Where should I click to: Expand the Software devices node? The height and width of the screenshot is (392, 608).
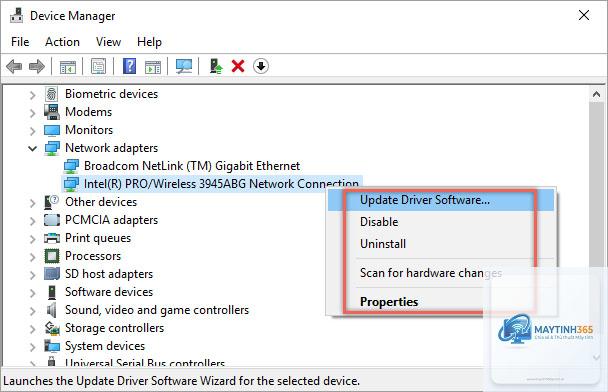pos(33,293)
